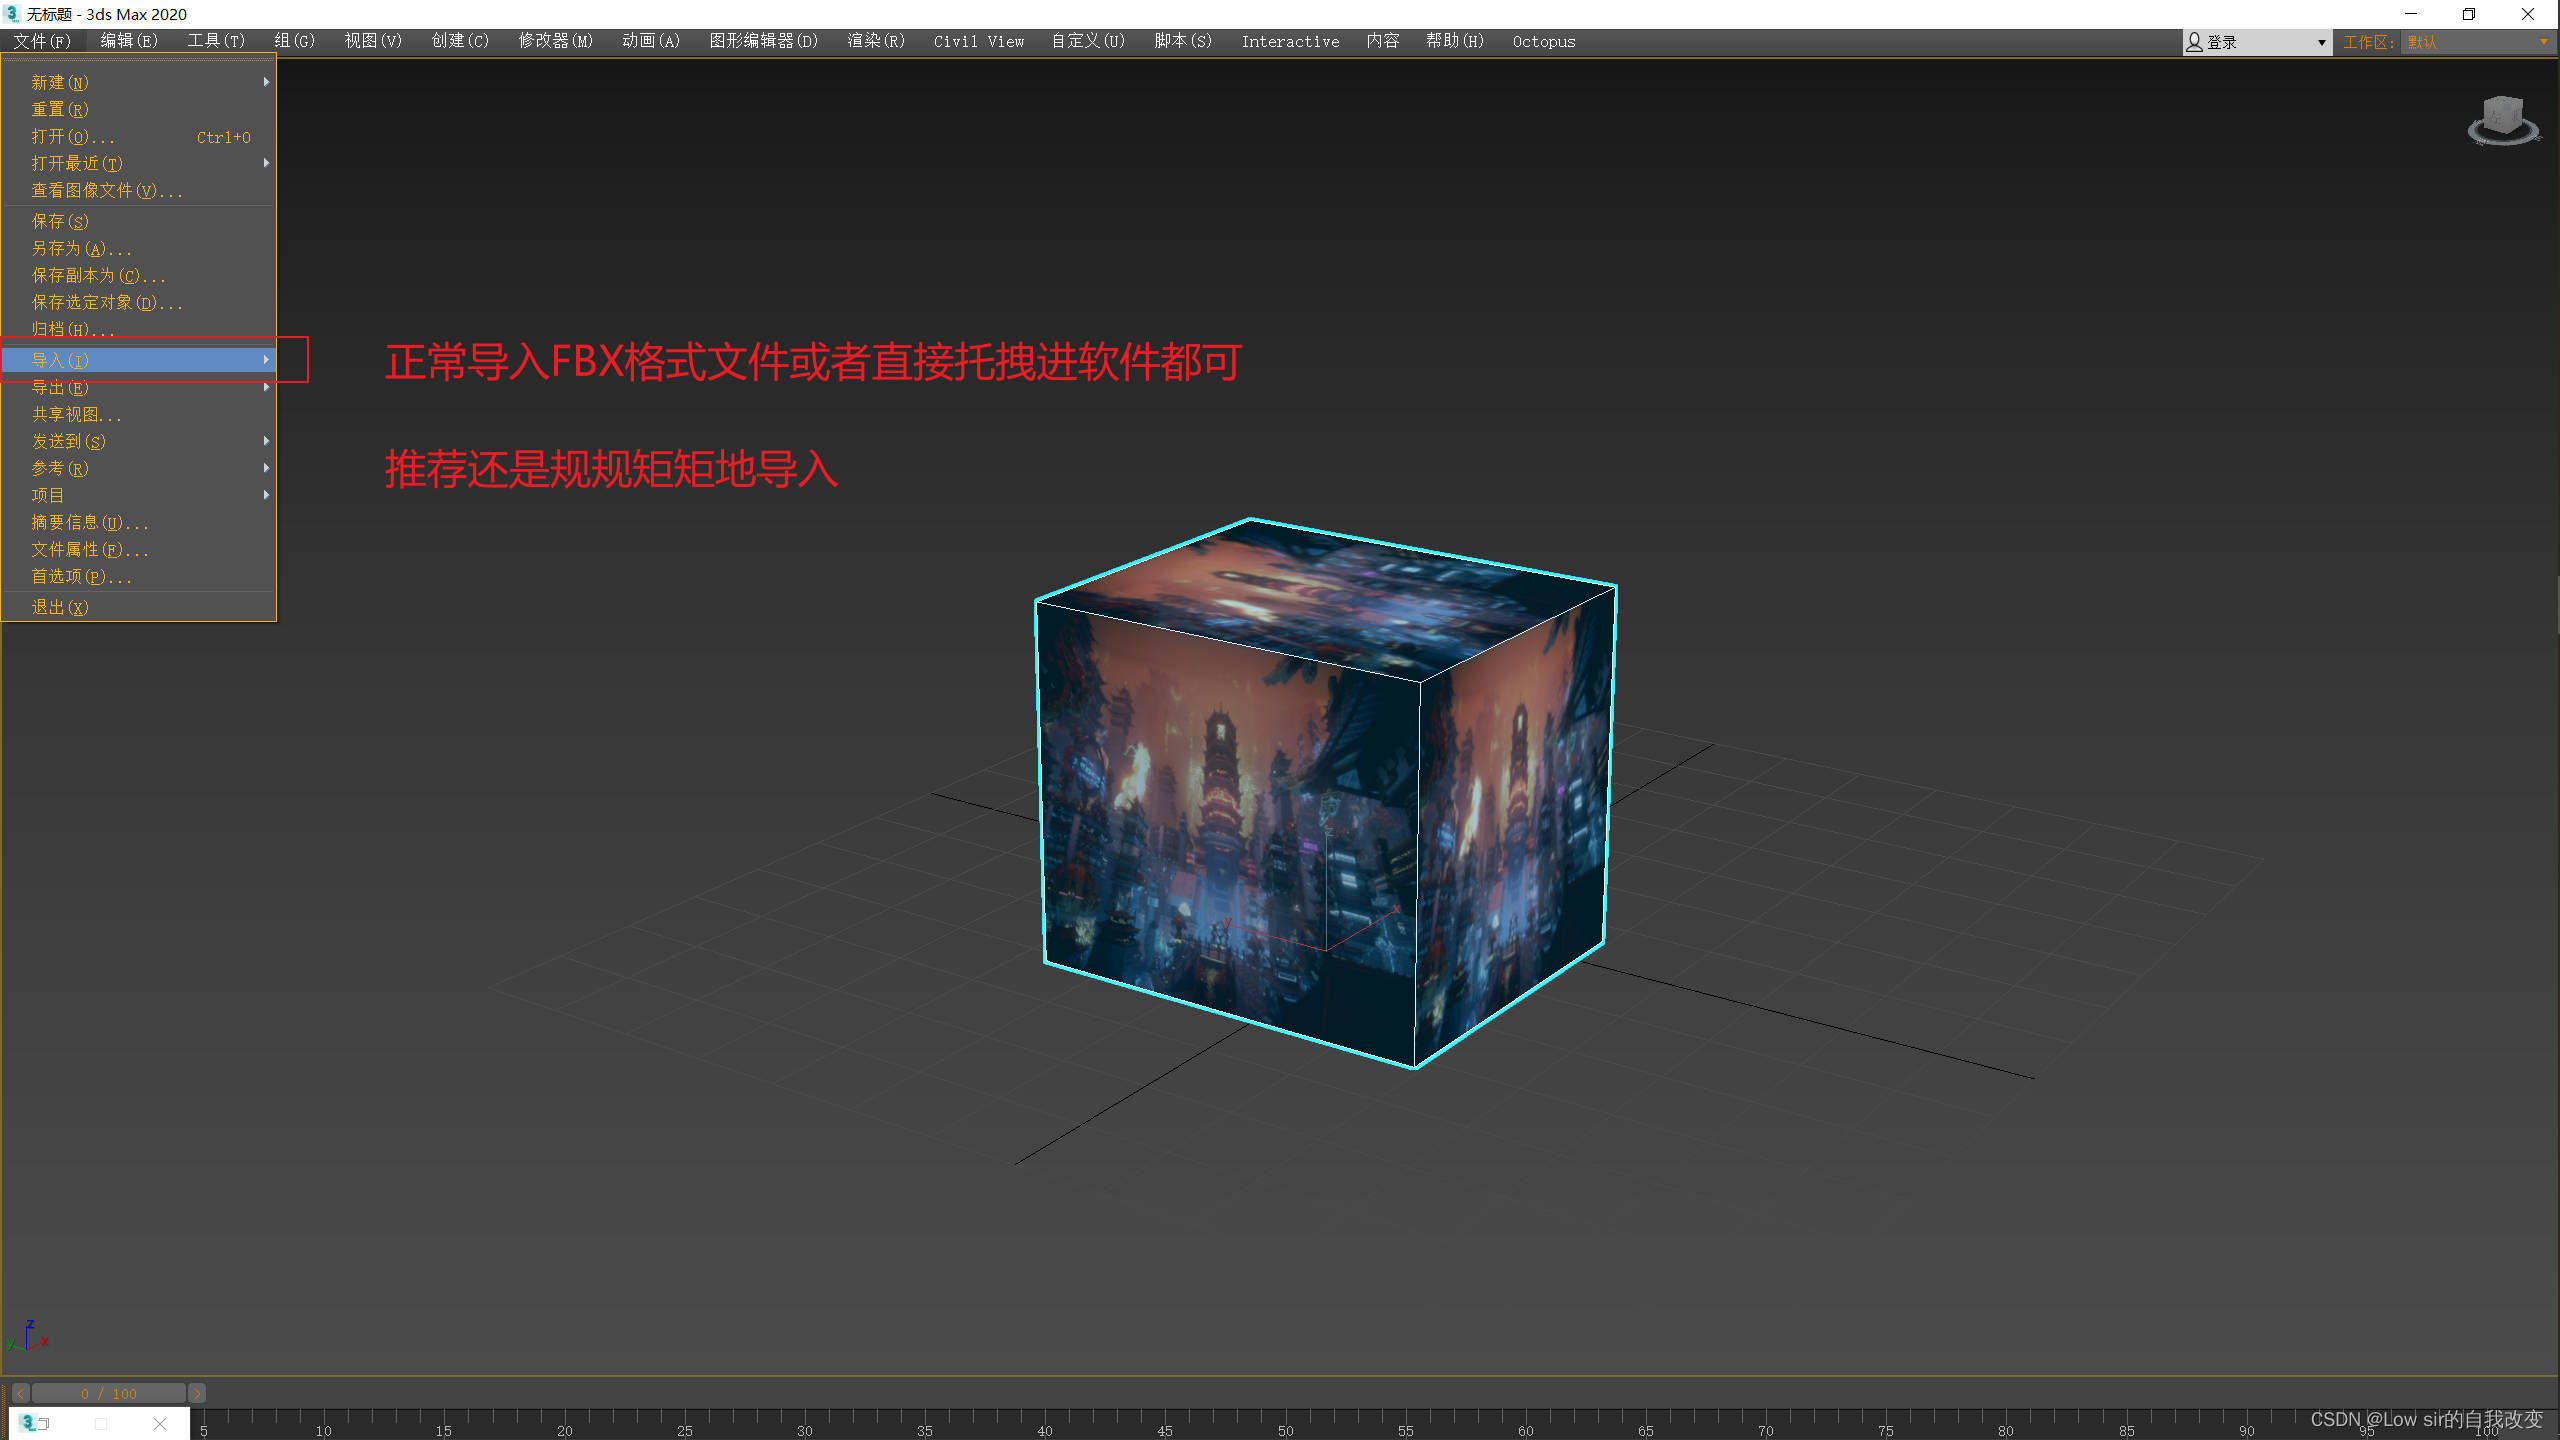Close the small floating panel at bottom left
This screenshot has width=2560, height=1440.
(x=160, y=1423)
